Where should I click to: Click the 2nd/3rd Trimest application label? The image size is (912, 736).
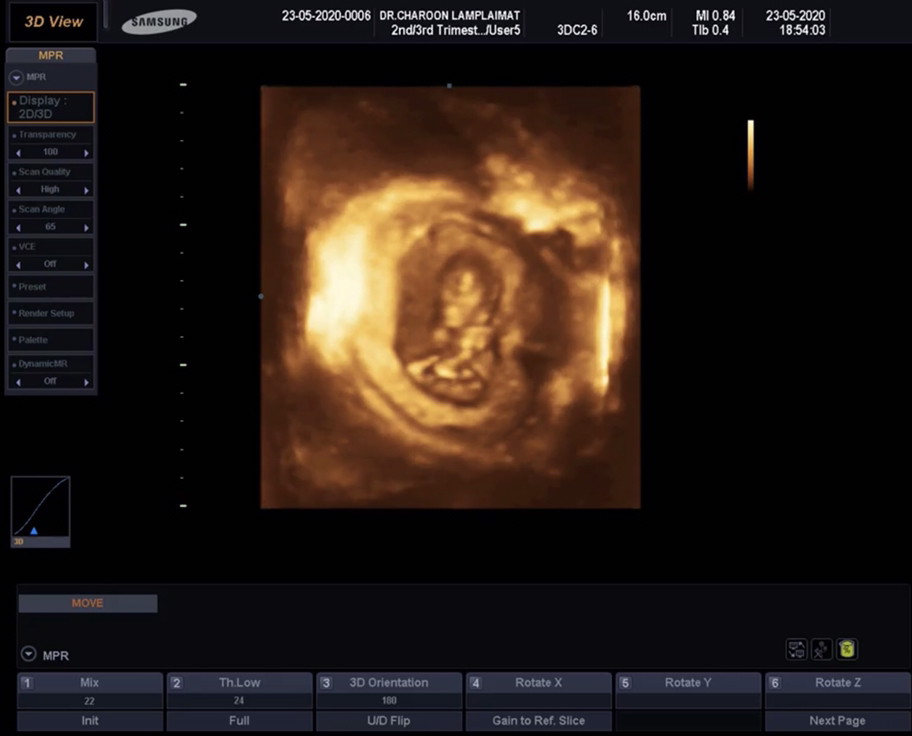point(455,30)
